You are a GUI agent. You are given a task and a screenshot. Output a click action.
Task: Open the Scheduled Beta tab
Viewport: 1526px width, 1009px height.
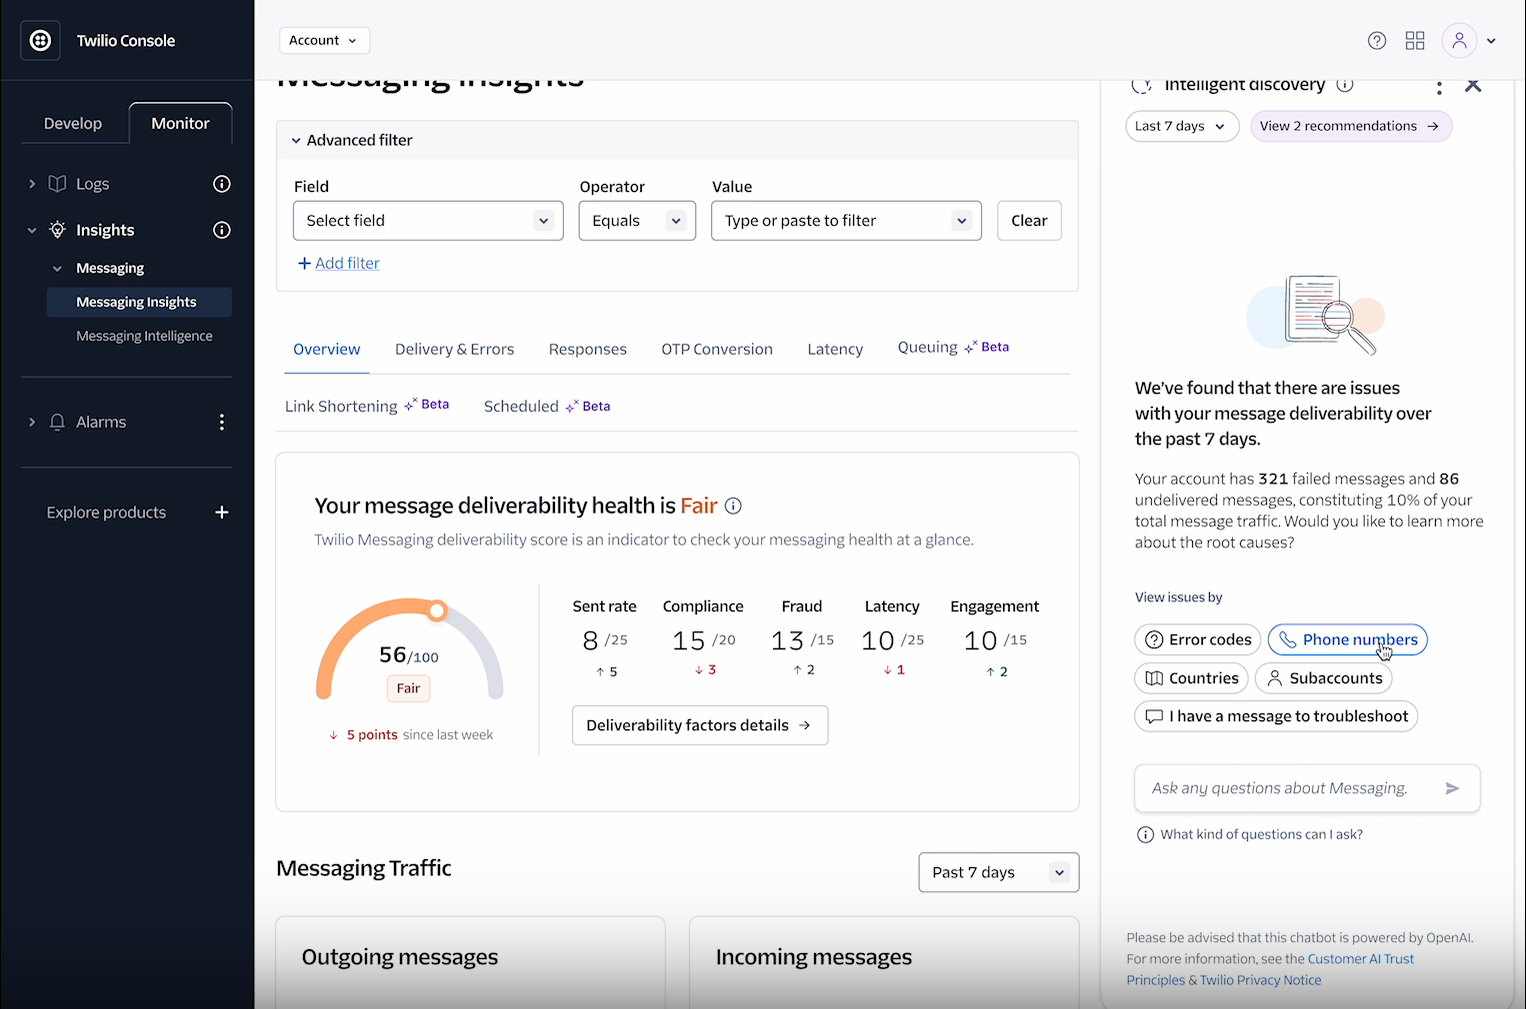click(x=547, y=406)
